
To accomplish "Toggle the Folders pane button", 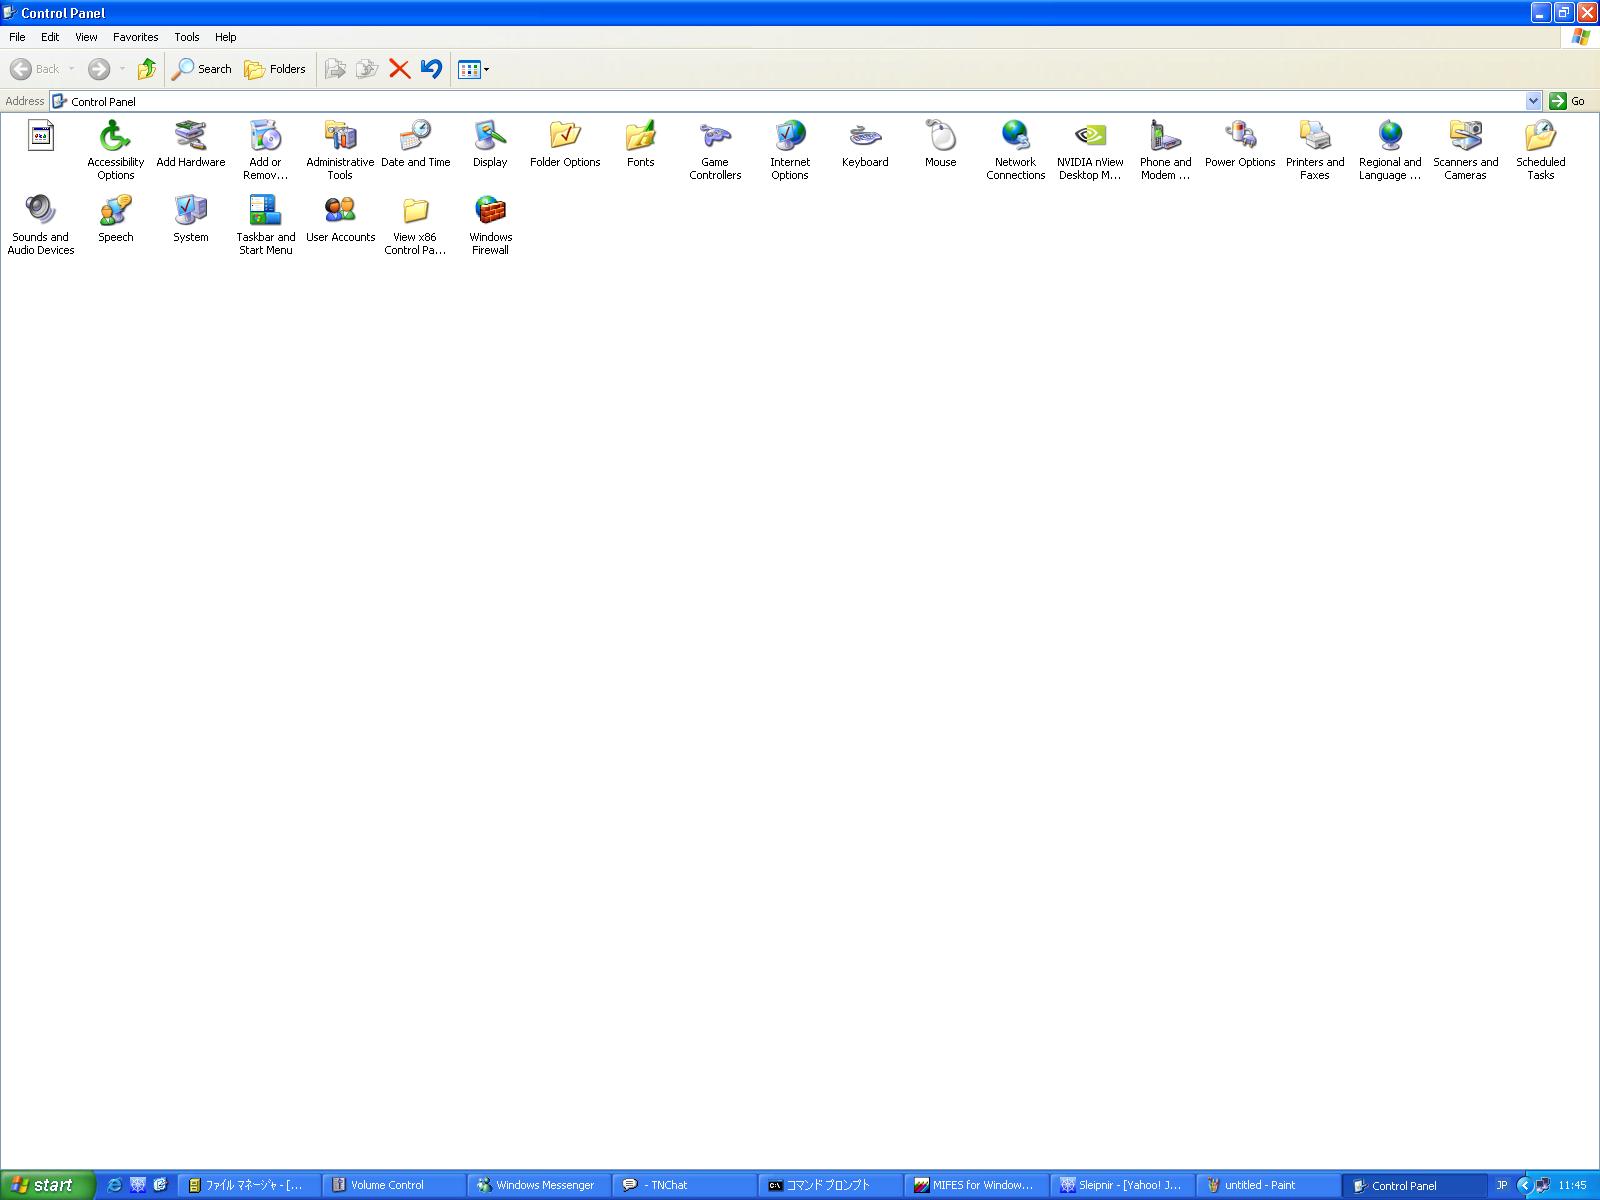I will 275,69.
